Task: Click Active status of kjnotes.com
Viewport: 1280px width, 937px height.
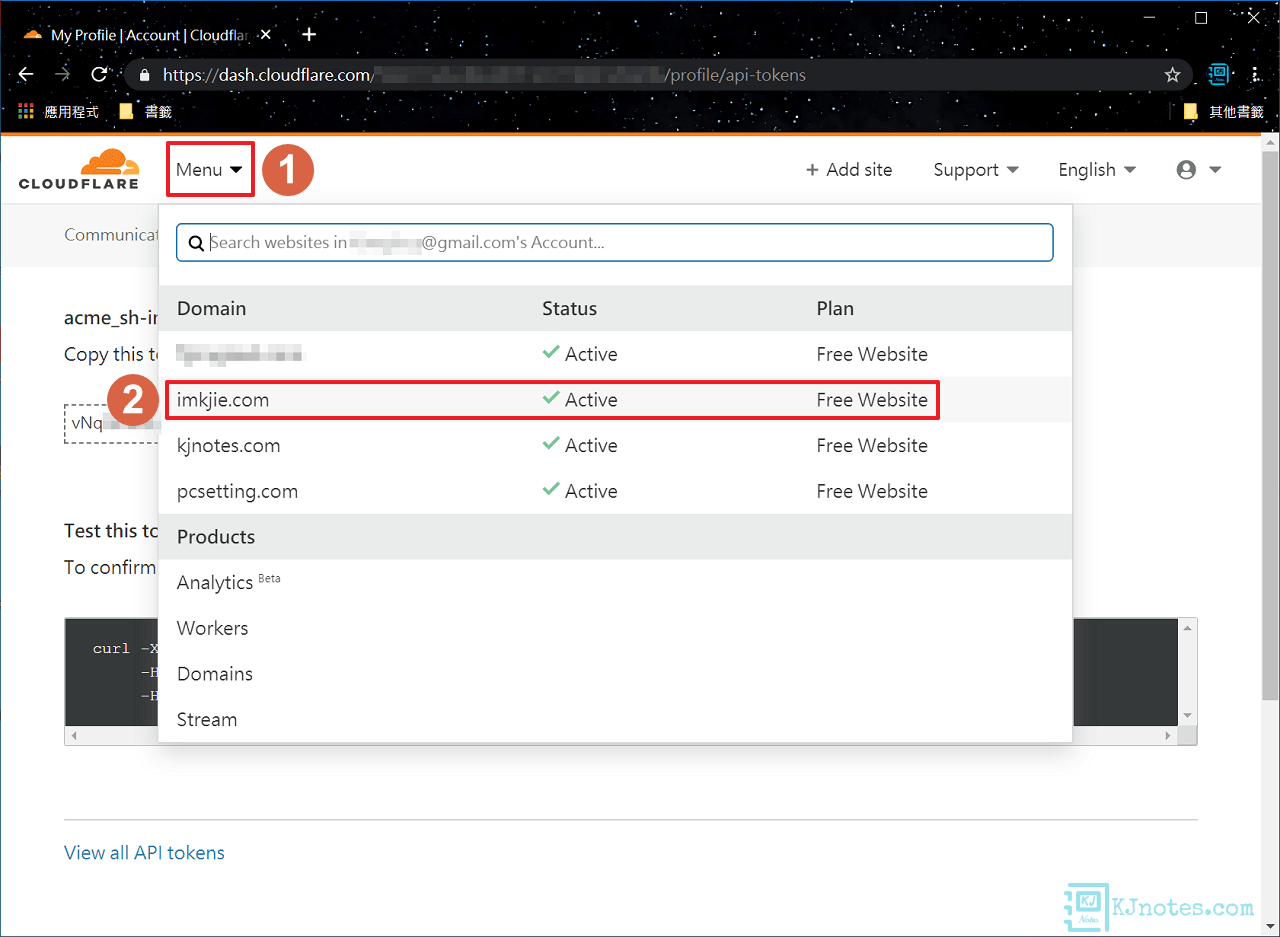Action: [x=580, y=446]
